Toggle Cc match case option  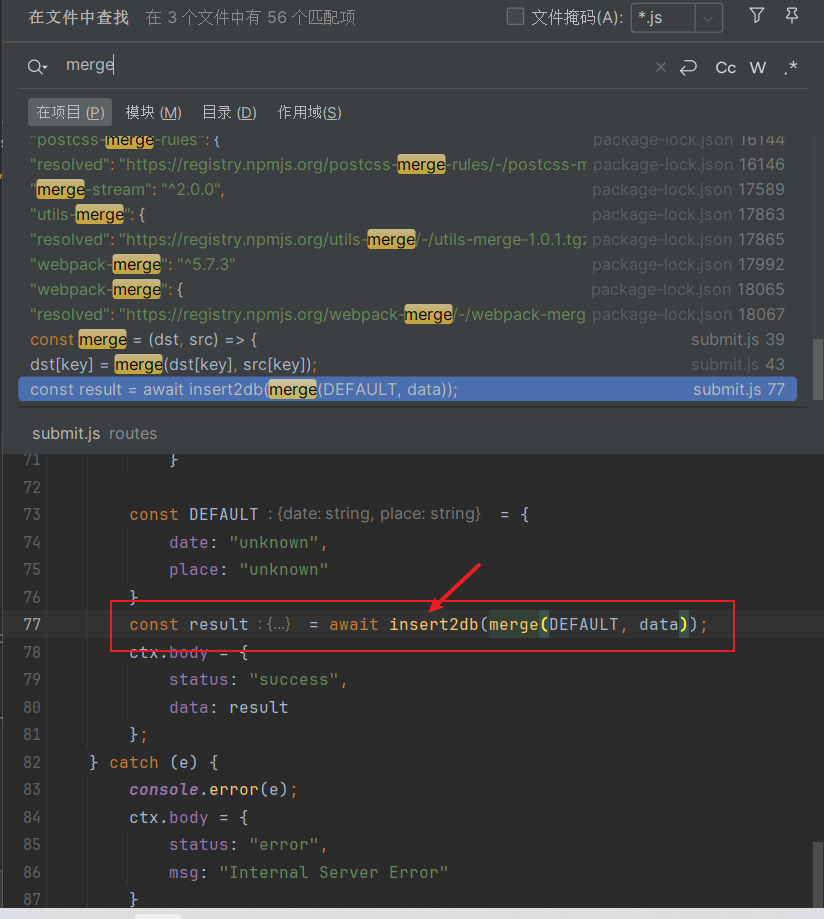click(726, 68)
